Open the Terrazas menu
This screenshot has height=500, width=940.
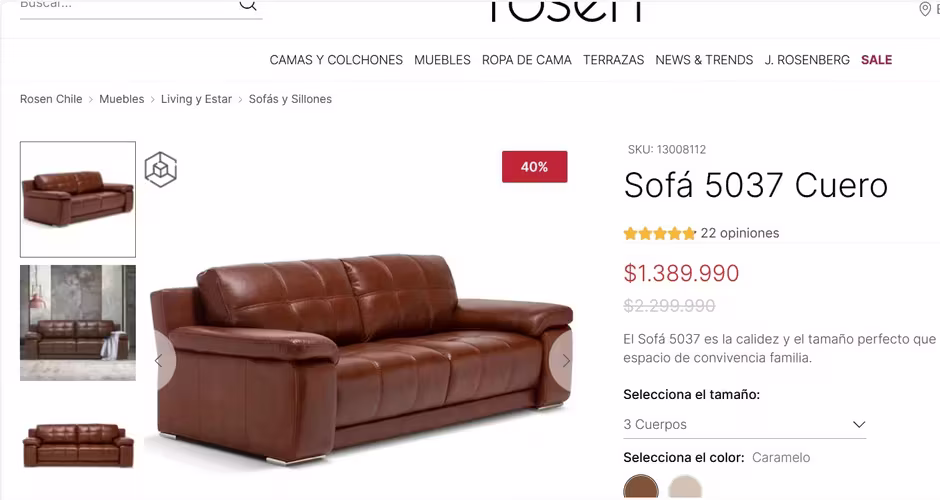pyautogui.click(x=613, y=60)
